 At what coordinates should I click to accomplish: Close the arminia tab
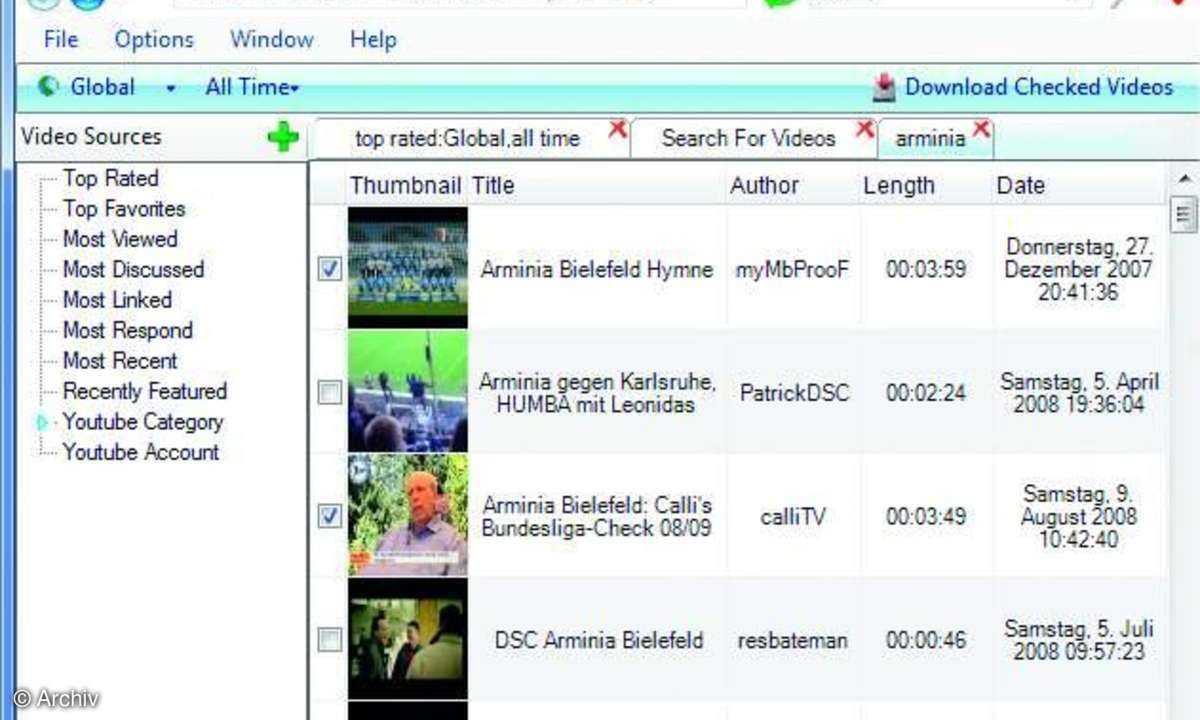click(982, 128)
